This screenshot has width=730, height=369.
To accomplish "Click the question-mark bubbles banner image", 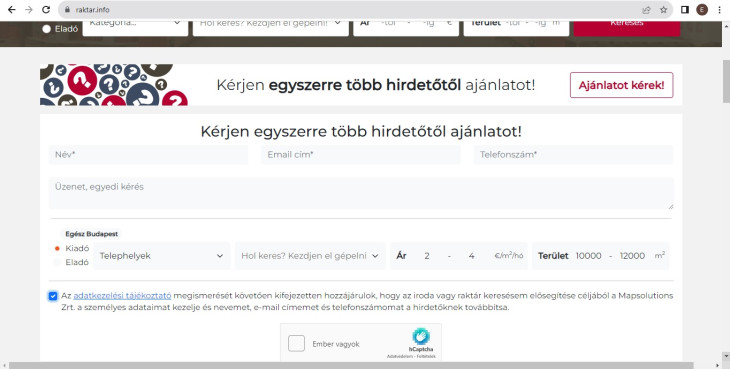I will [114, 85].
